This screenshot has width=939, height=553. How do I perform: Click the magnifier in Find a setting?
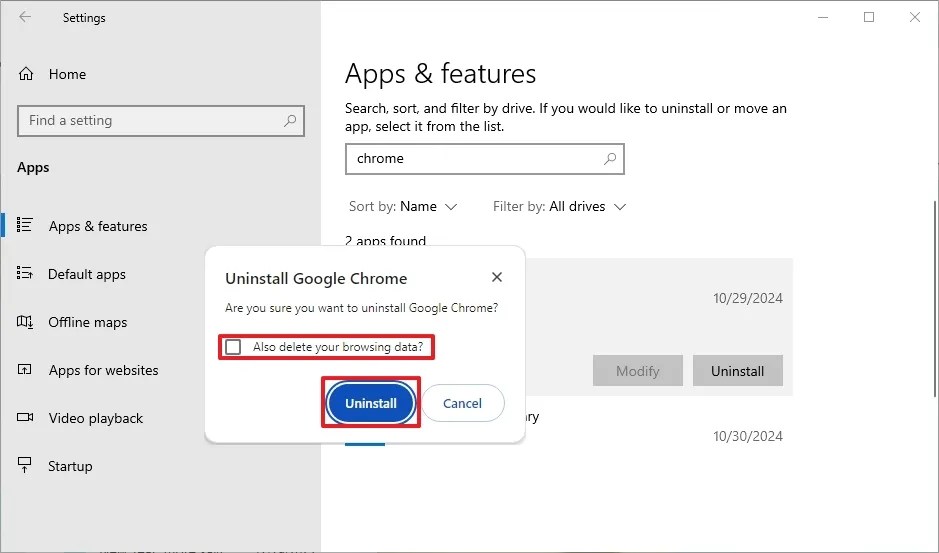point(290,120)
